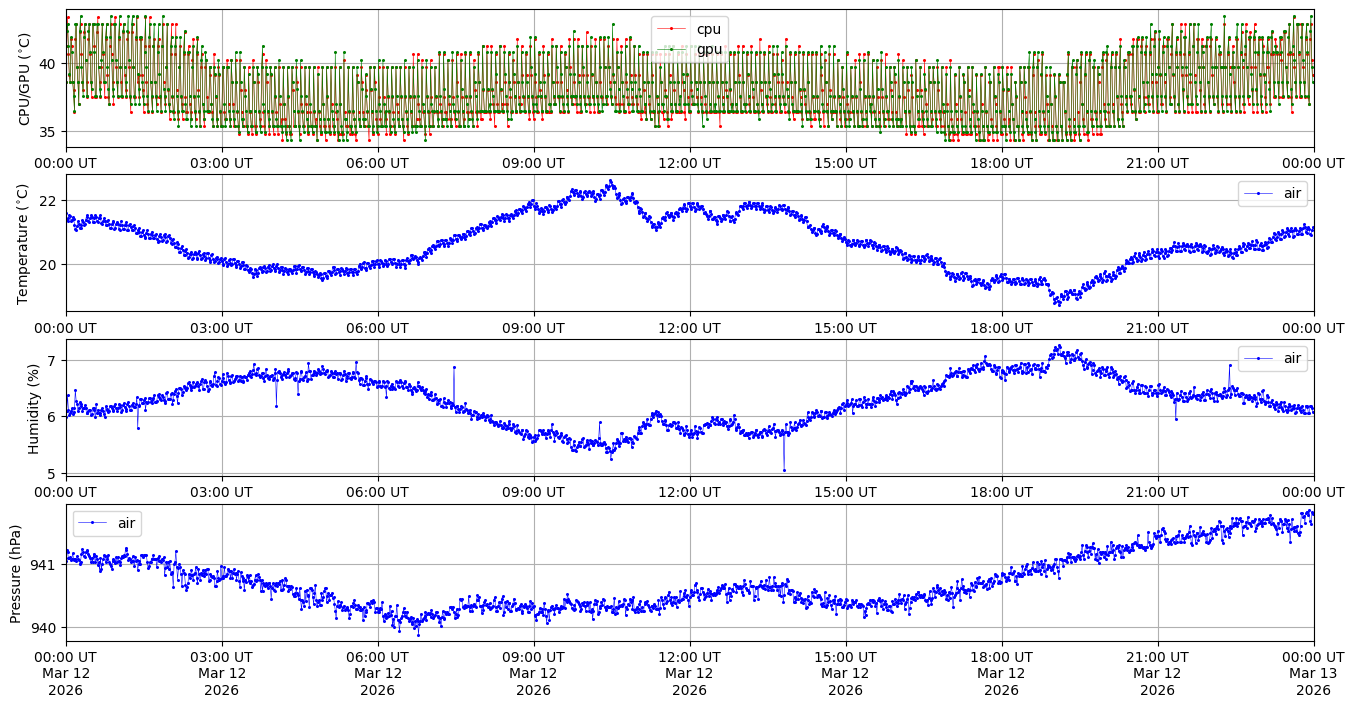Click 18:00 UT tick below the Humidity chart
The height and width of the screenshot is (707, 1354).
tap(1001, 492)
